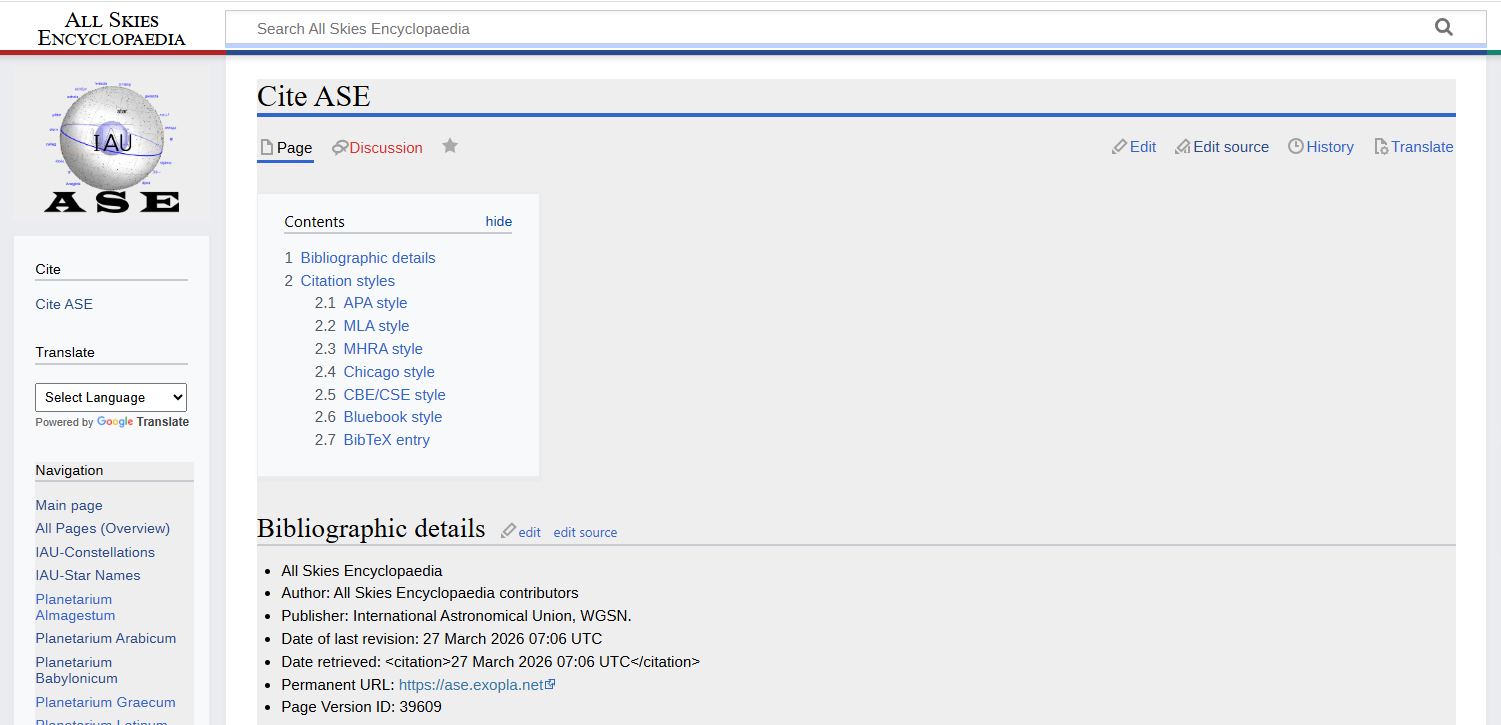The width and height of the screenshot is (1501, 725).
Task: Switch to the Page tab
Action: [x=294, y=148]
